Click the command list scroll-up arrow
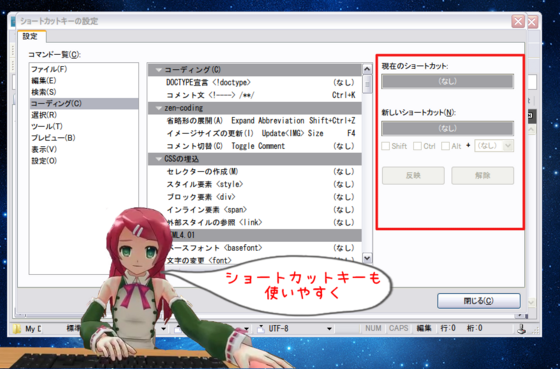Image resolution: width=560 pixels, height=369 pixels. 367,69
